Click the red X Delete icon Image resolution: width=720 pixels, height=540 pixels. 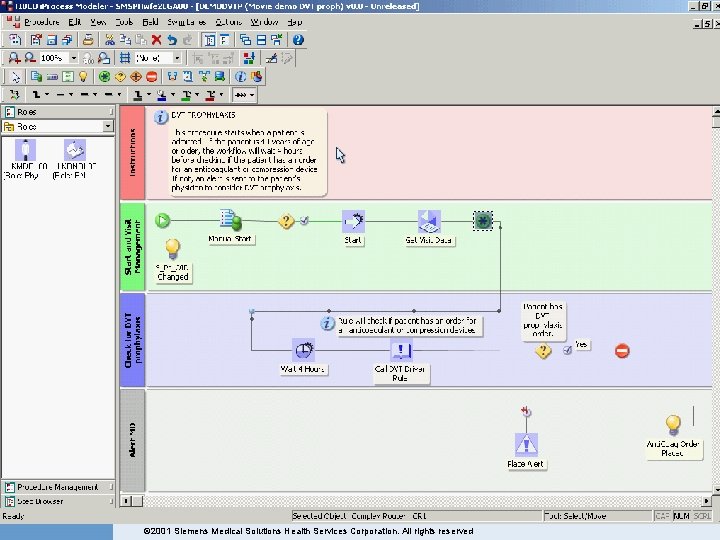pyautogui.click(x=157, y=40)
